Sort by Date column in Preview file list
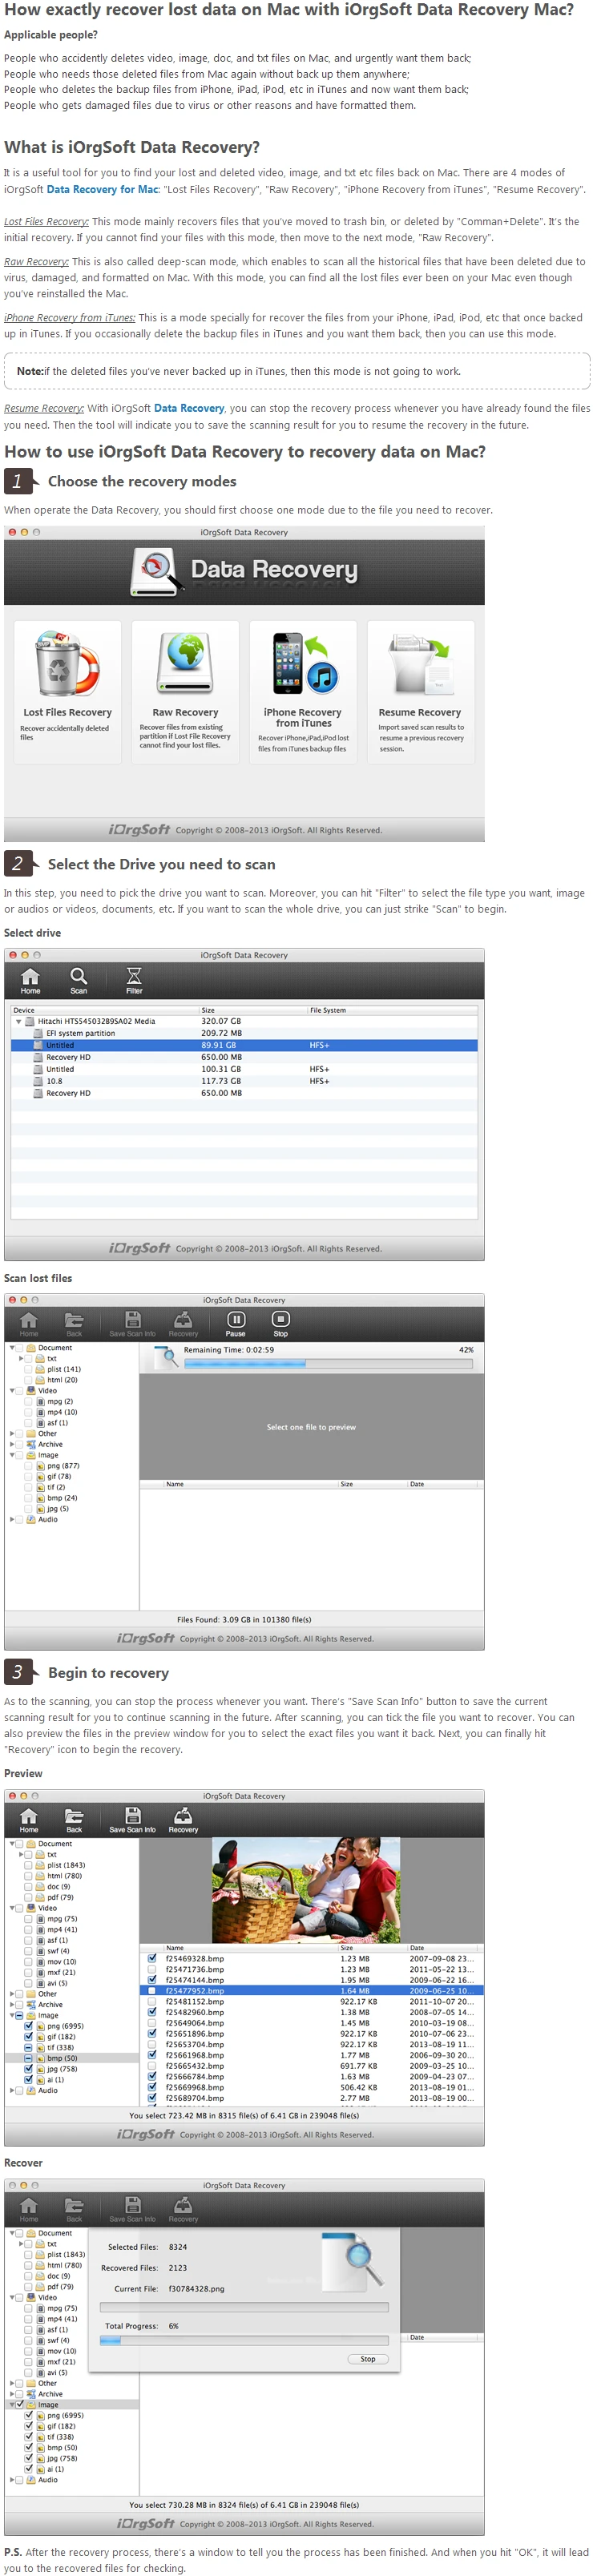The width and height of the screenshot is (593, 2576). click(x=443, y=1948)
